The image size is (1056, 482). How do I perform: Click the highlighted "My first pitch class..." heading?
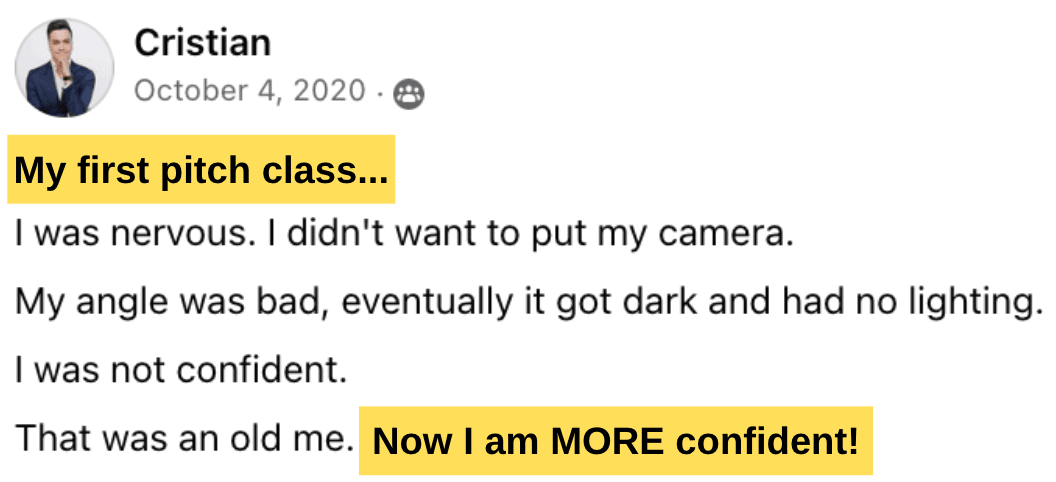click(201, 171)
